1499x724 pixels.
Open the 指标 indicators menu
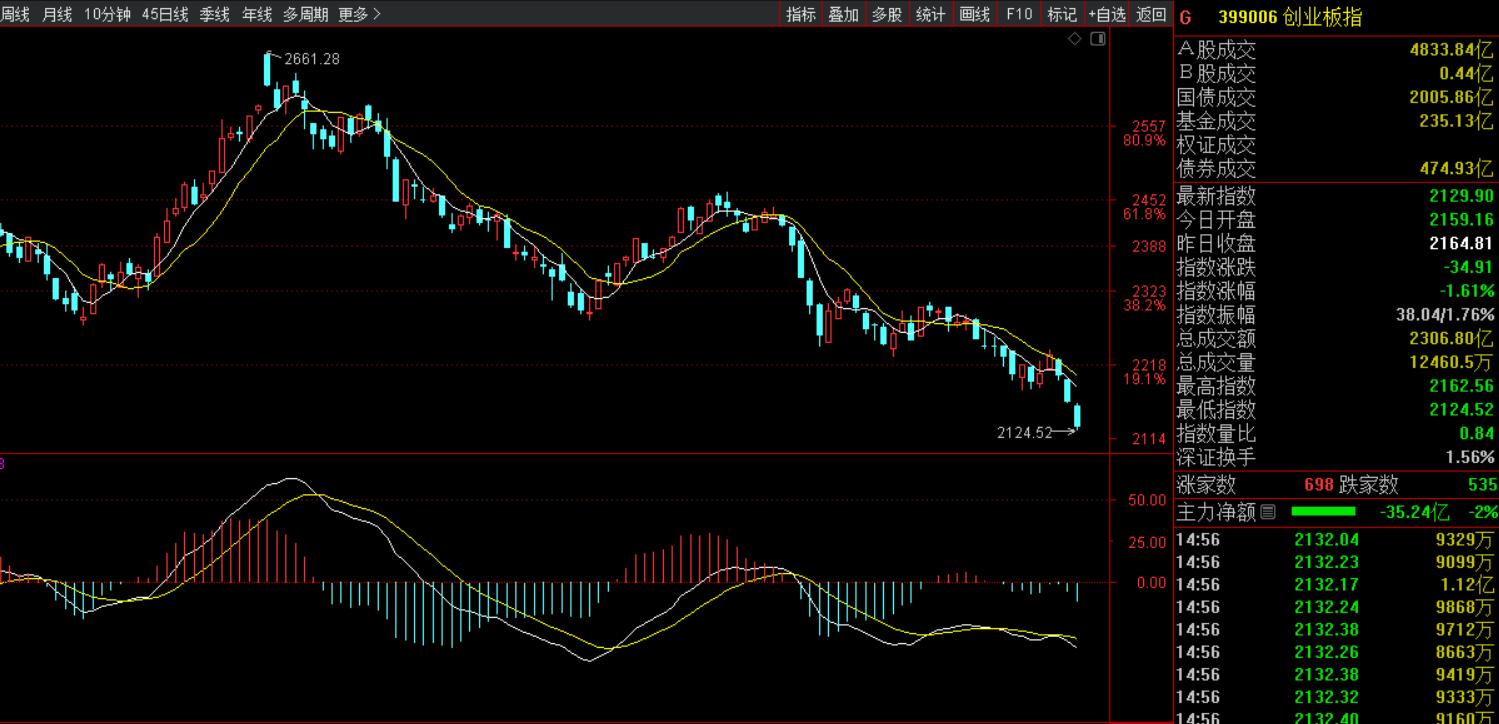[x=800, y=14]
